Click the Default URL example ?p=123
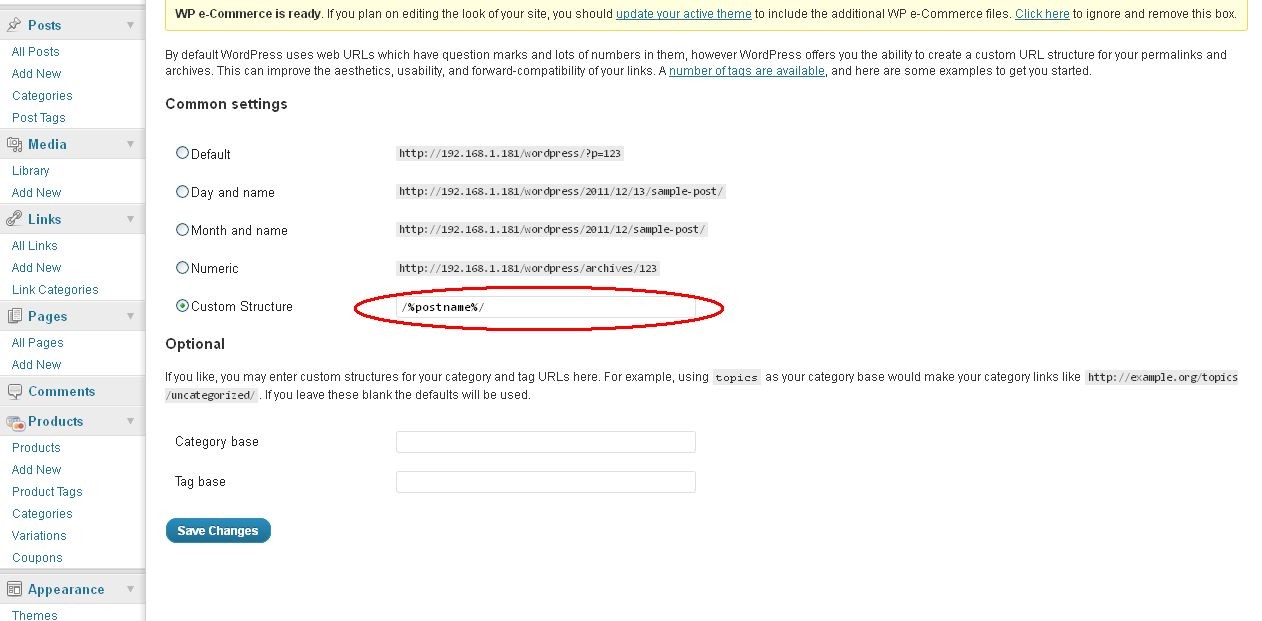This screenshot has height=621, width=1262. tap(511, 153)
